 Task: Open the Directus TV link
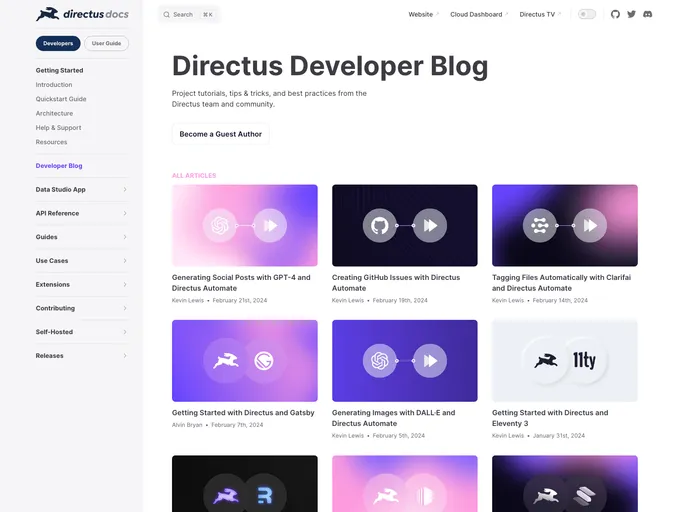[540, 14]
